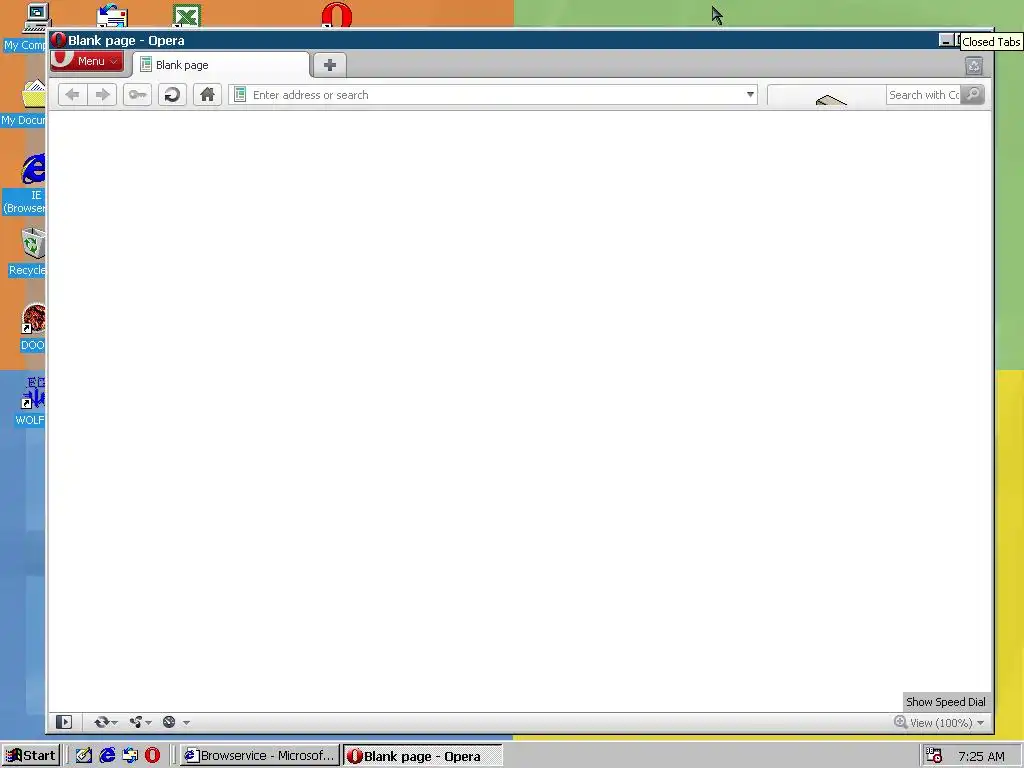The height and width of the screenshot is (768, 1024).
Task: Click the page icon in address field
Action: pyautogui.click(x=240, y=95)
